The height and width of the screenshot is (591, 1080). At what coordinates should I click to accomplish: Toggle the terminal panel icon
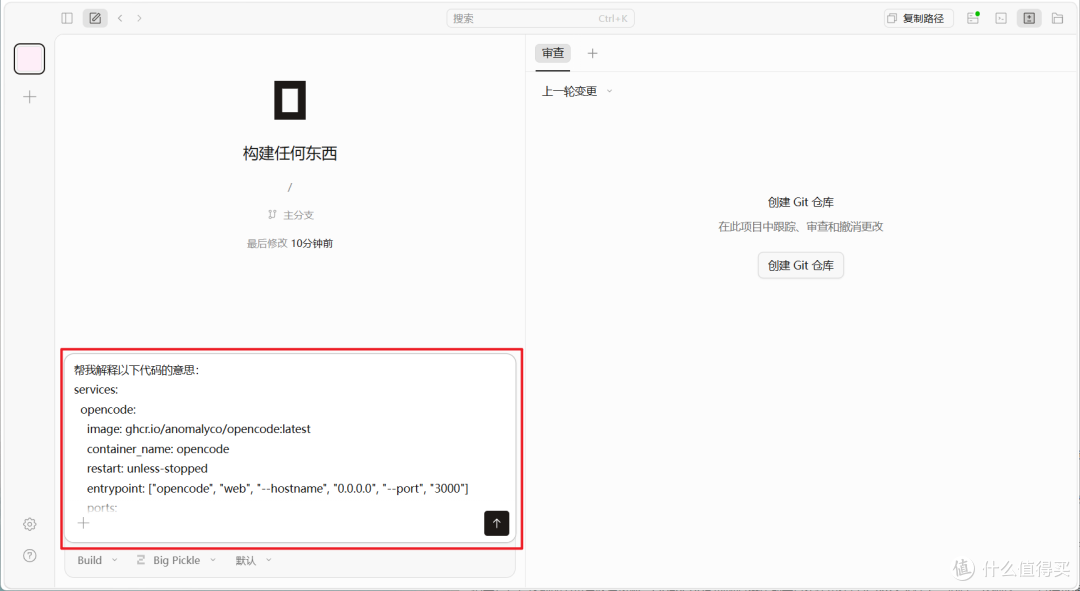pos(1001,19)
